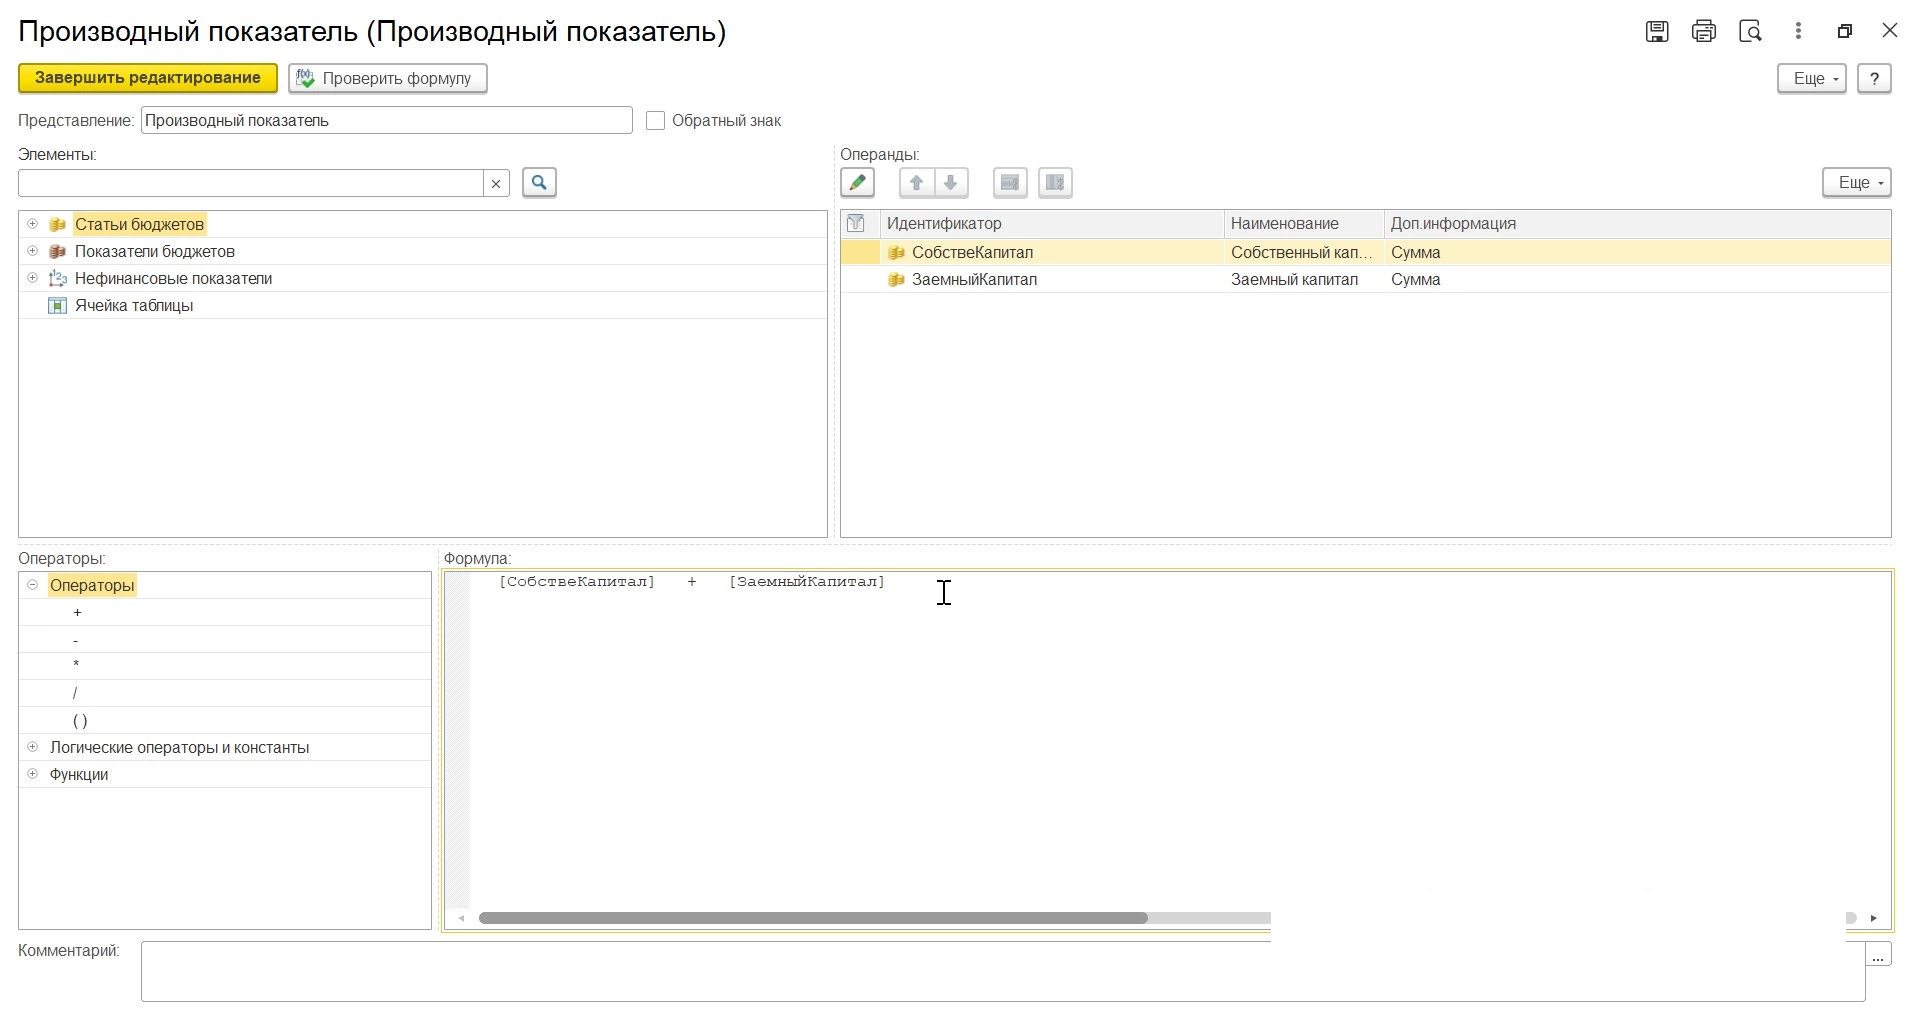Click the icon beside Нефинансовые показатели

point(58,279)
